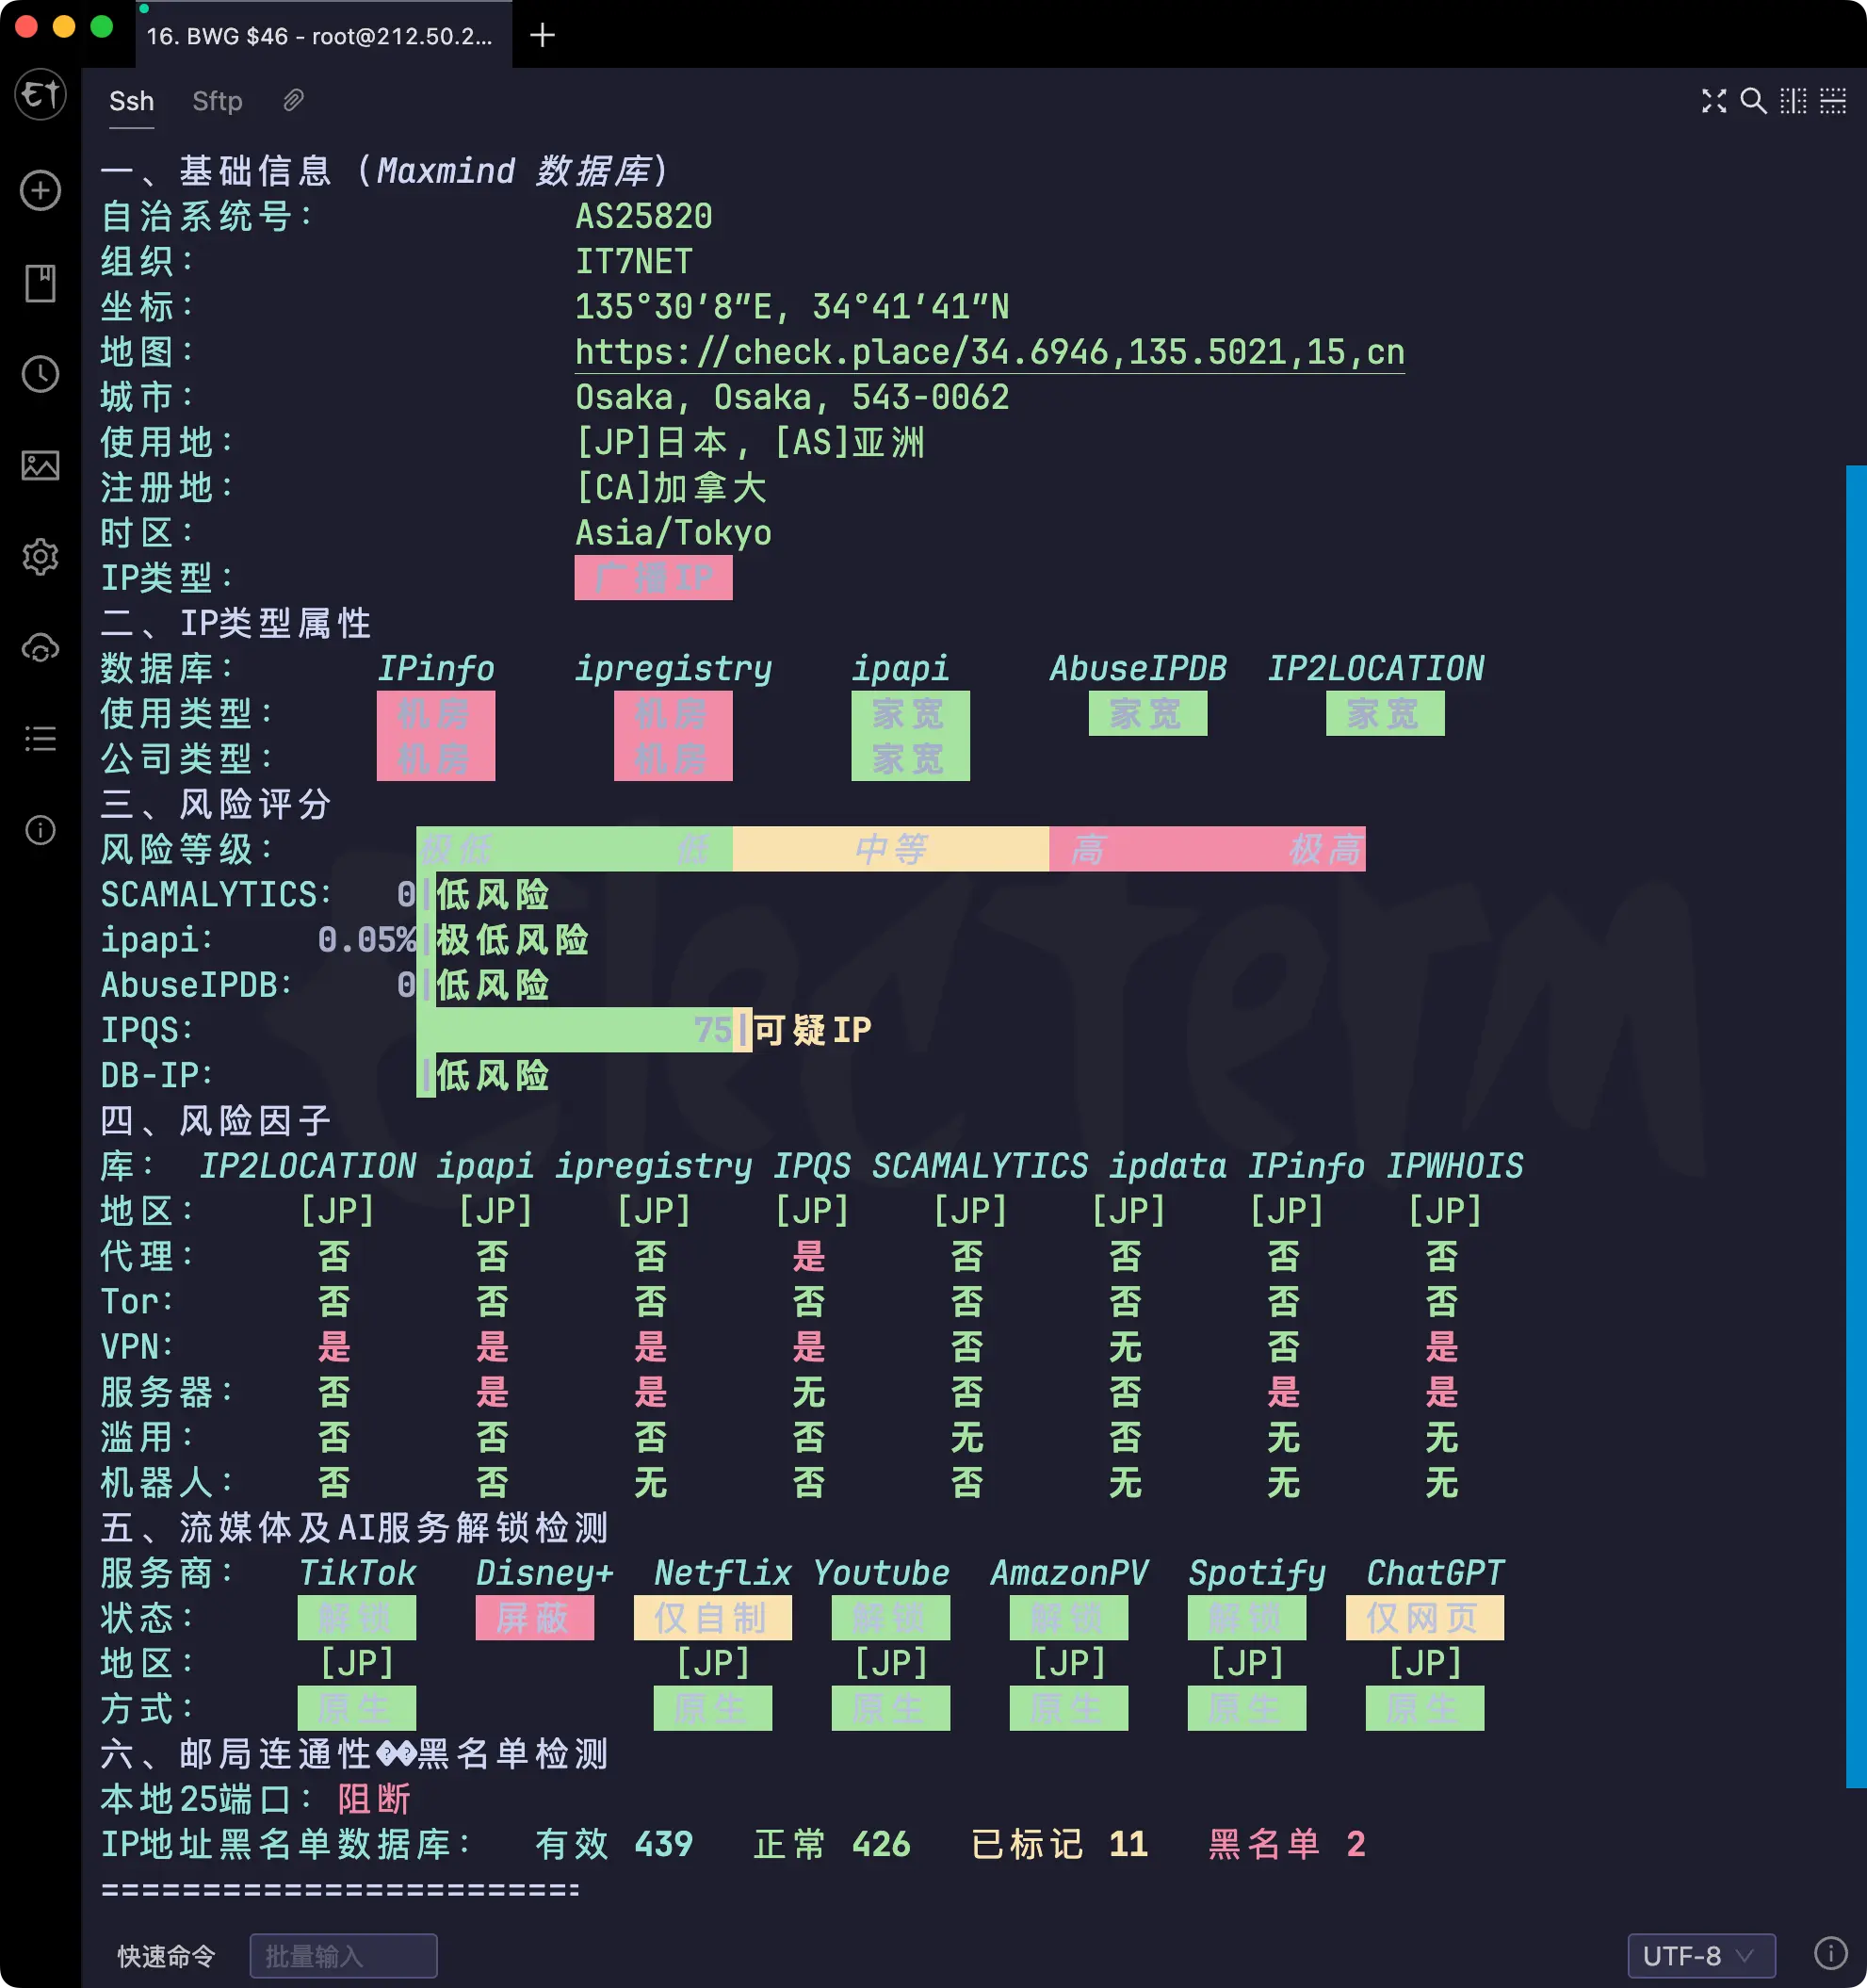Open the about info icon in the sidebar

[x=40, y=830]
